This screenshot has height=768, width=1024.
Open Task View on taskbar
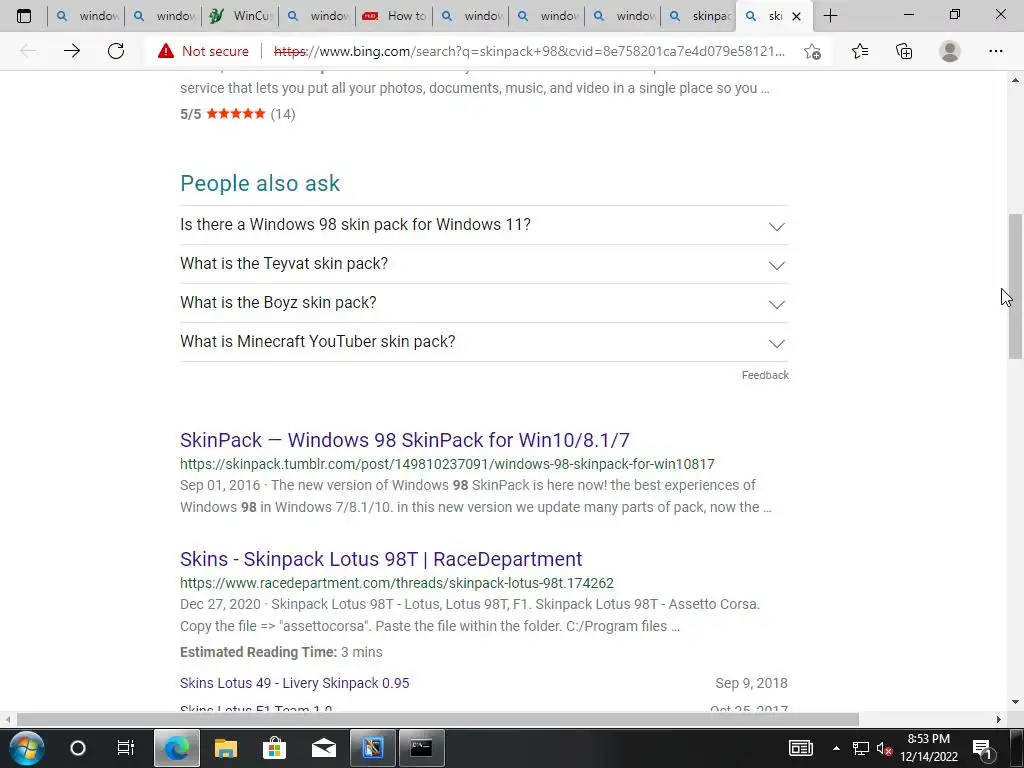(125, 748)
